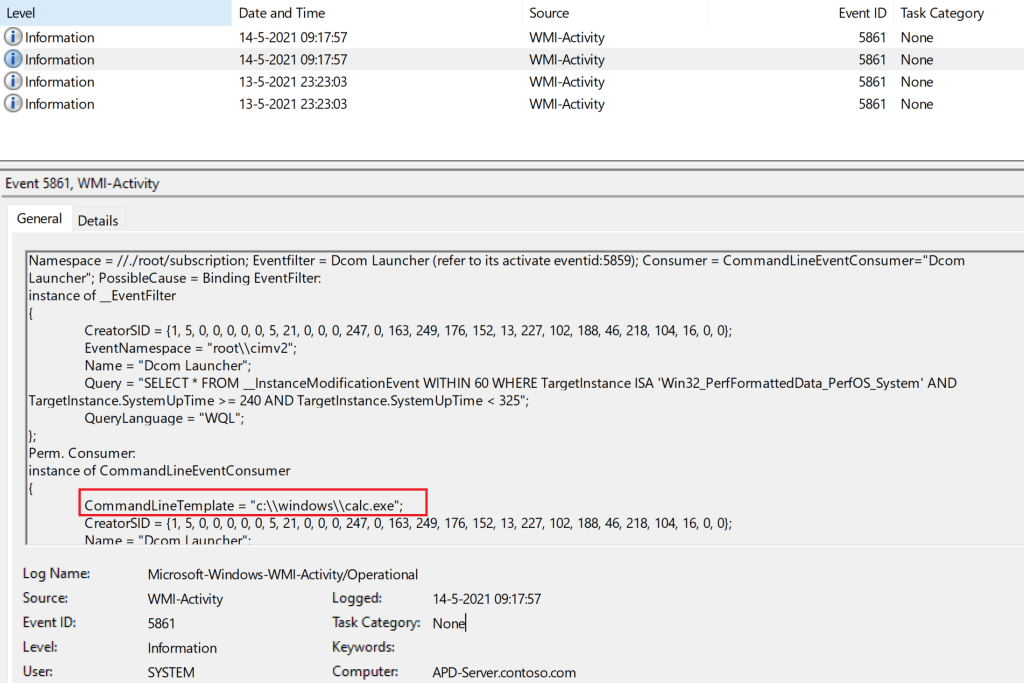Click the Source column header
Viewport: 1024px width, 683px height.
549,13
